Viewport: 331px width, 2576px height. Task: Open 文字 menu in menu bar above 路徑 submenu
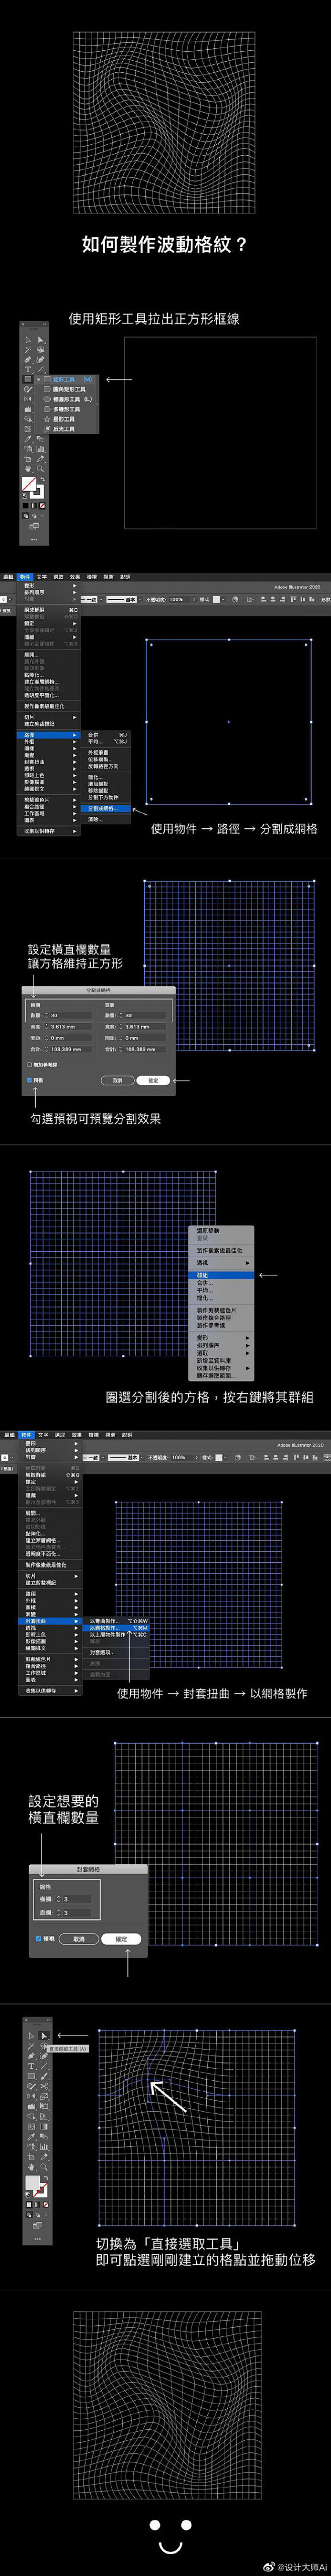click(x=42, y=576)
